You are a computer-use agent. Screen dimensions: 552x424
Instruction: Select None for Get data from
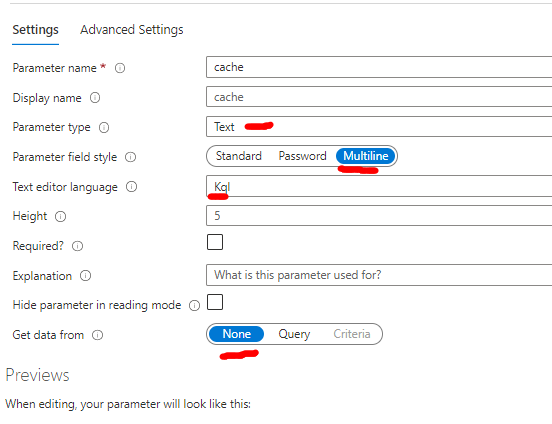(236, 334)
